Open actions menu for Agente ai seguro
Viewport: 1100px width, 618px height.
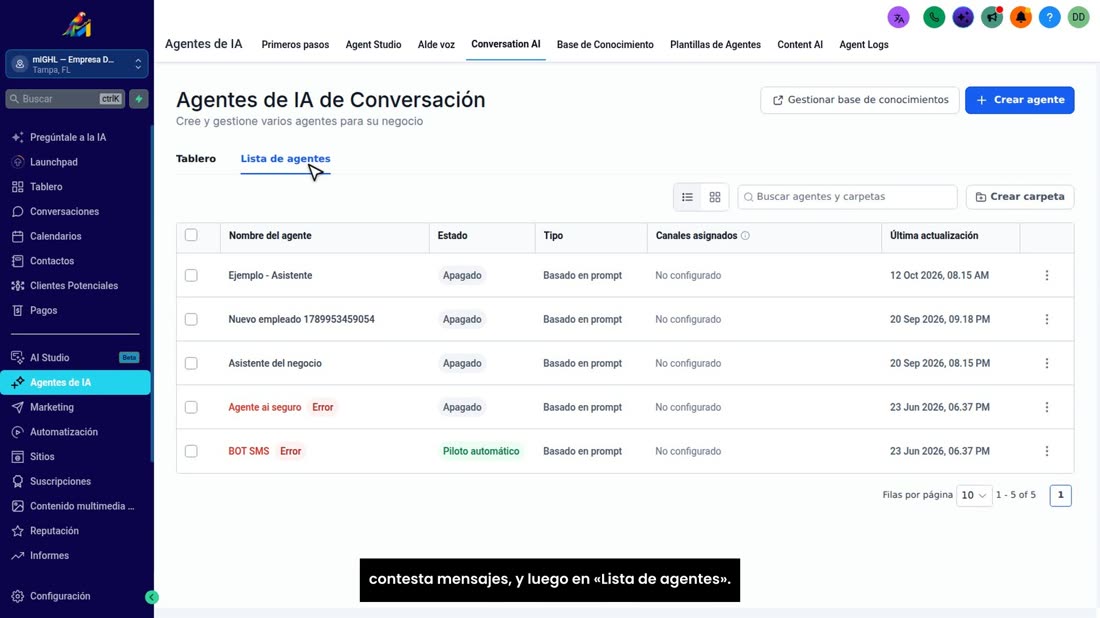click(1047, 408)
